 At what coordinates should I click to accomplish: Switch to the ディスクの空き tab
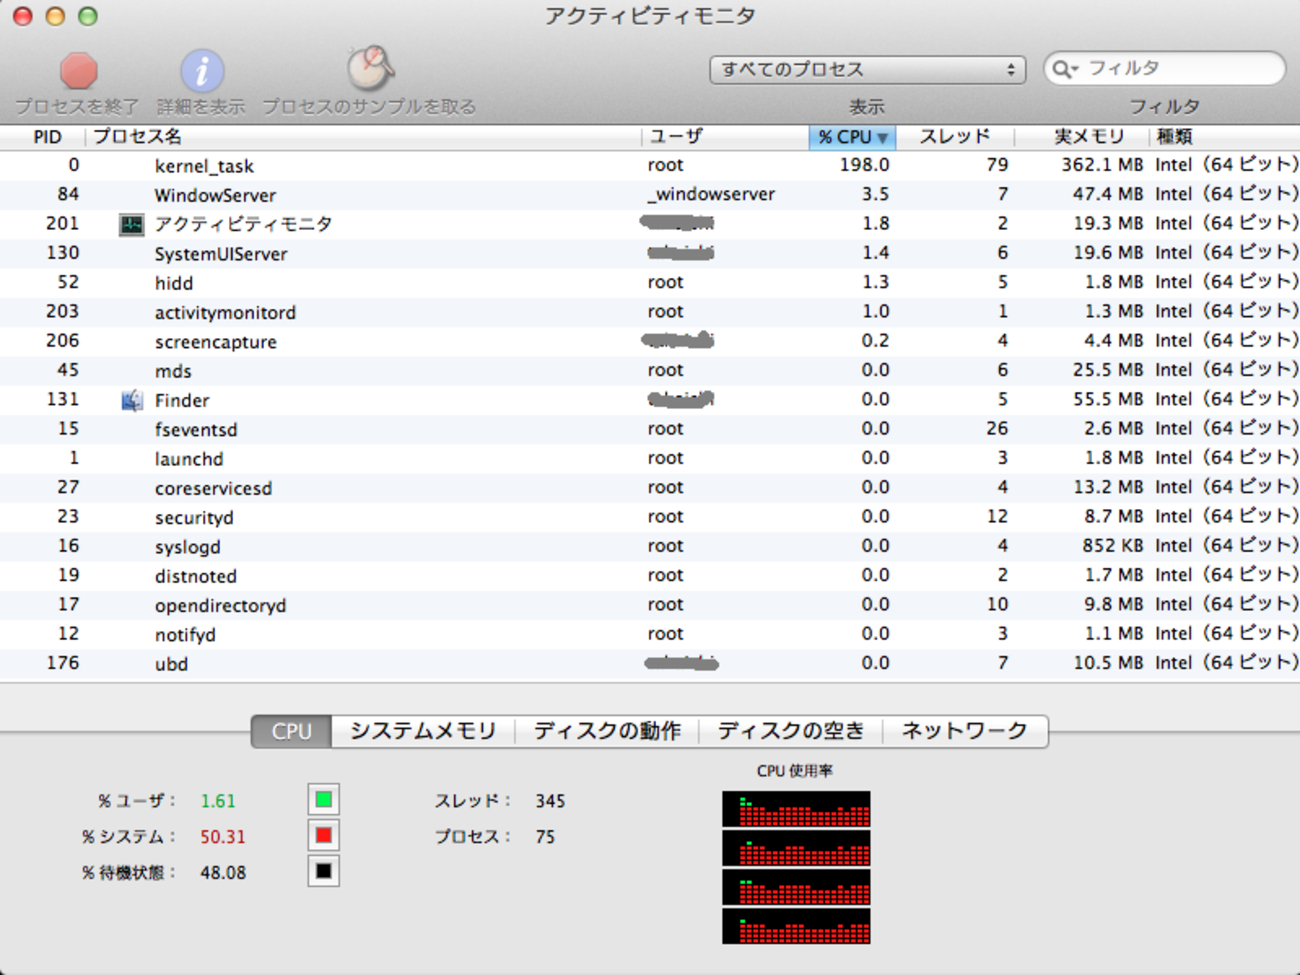coord(790,731)
